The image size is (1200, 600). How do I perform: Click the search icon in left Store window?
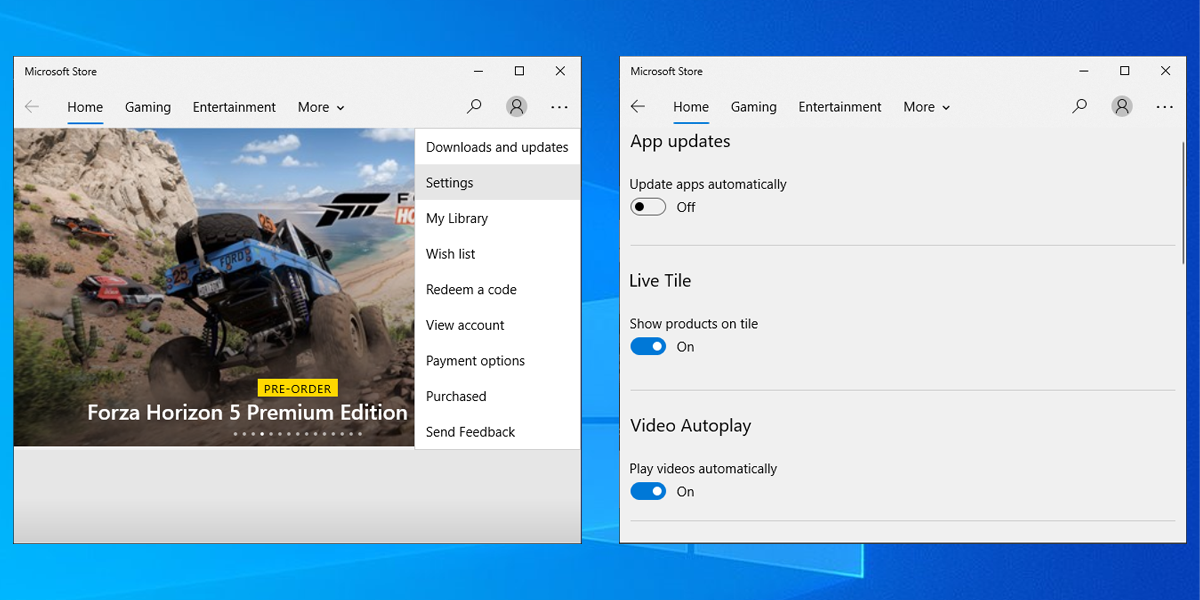coord(474,107)
